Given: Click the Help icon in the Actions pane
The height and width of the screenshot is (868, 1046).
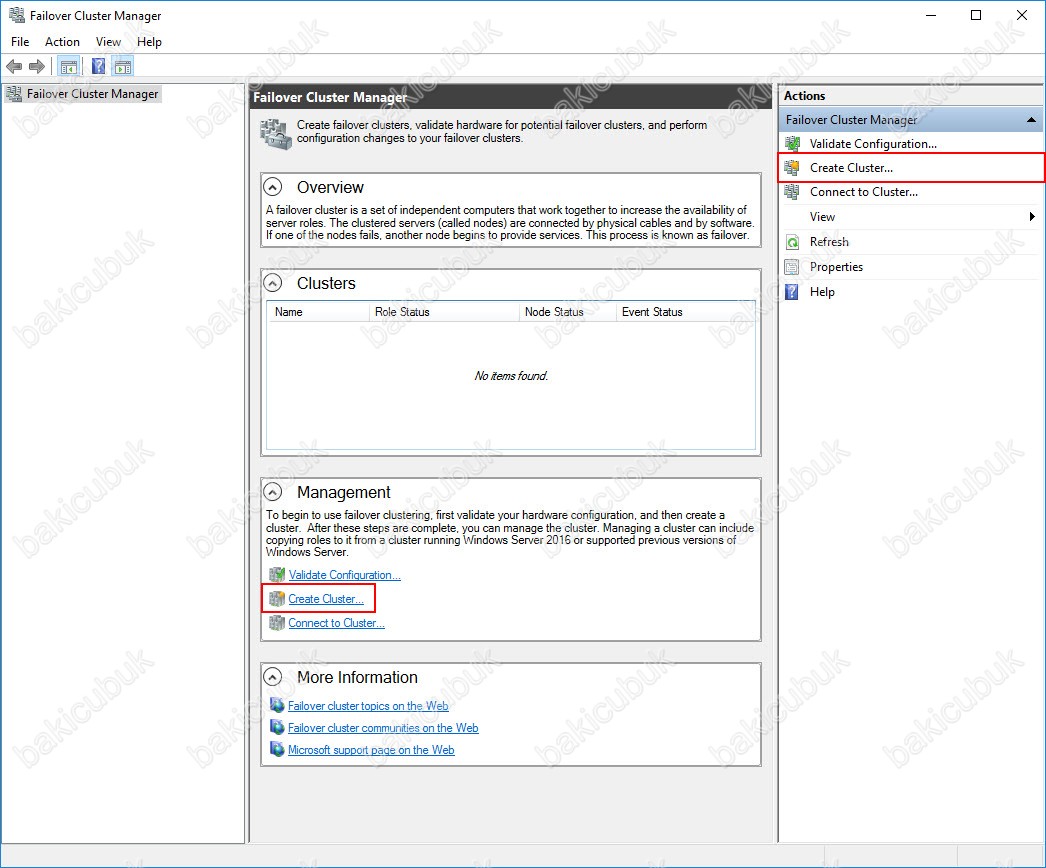Looking at the screenshot, I should coord(792,292).
